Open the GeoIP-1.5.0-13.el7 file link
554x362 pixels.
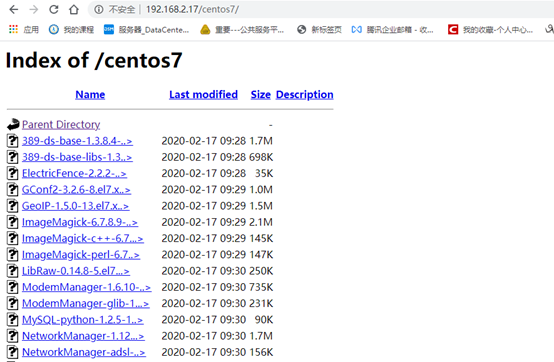click(x=75, y=206)
